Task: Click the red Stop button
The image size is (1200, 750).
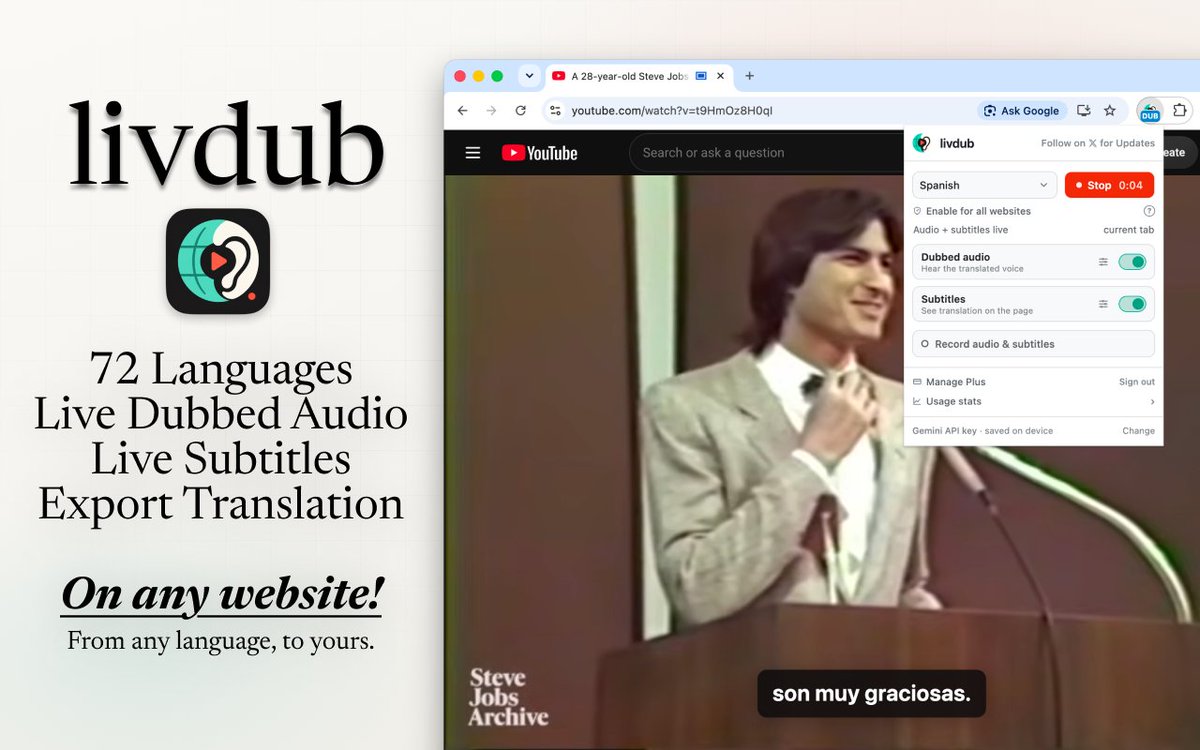Action: (1109, 185)
